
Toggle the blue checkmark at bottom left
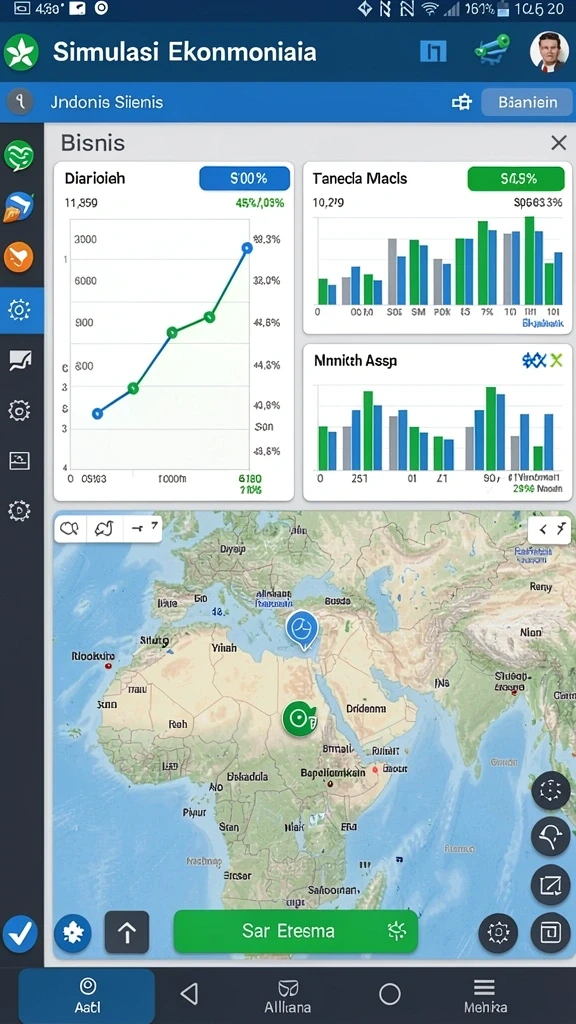(x=21, y=934)
